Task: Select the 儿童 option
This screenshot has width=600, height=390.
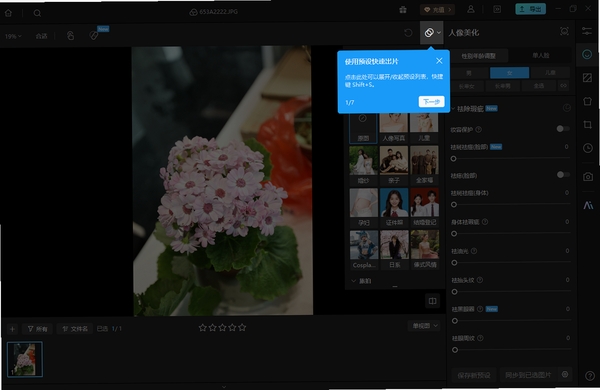Action: 550,73
